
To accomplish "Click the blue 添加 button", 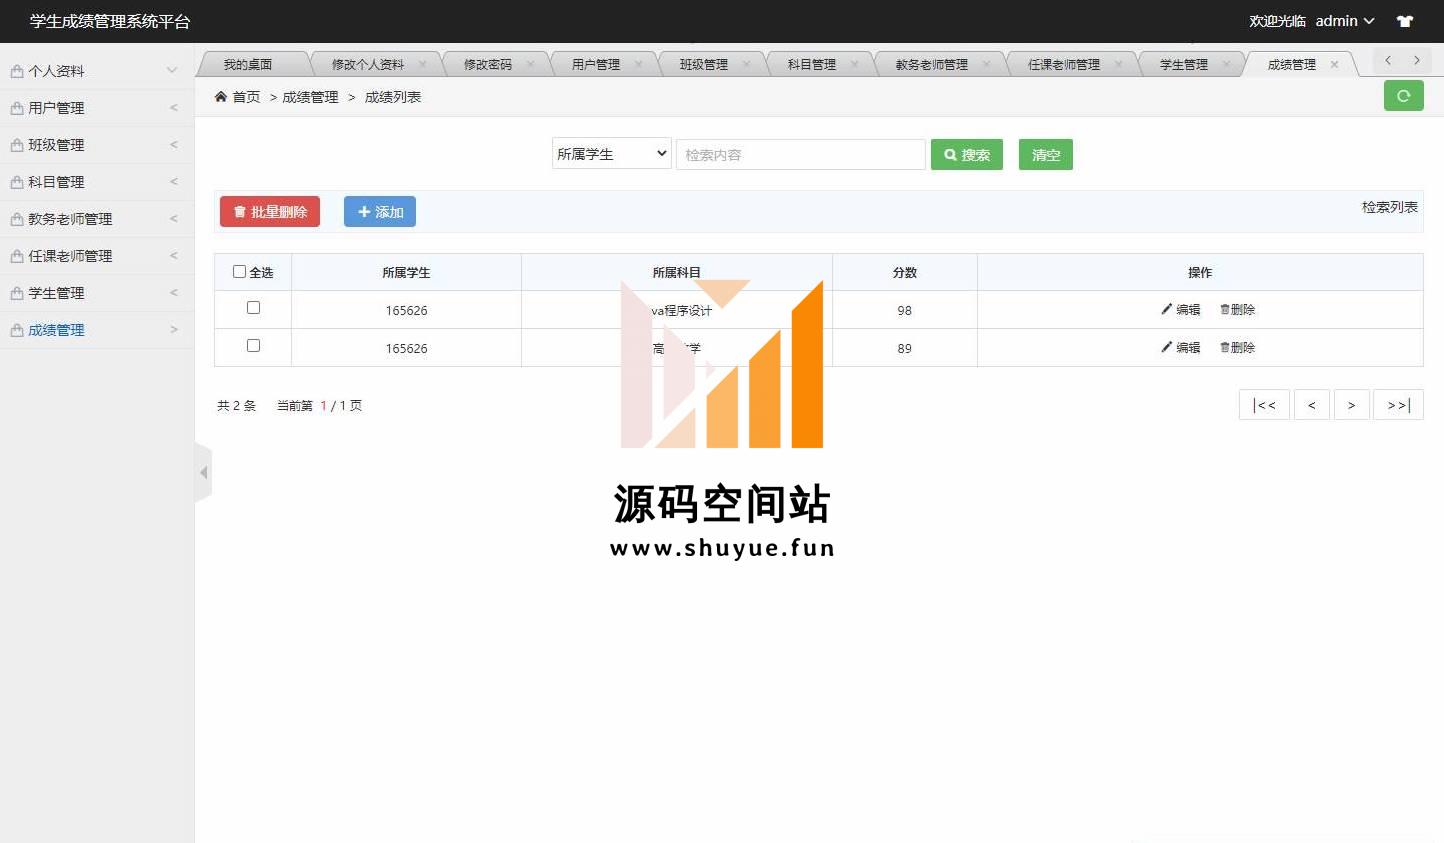I will point(380,212).
